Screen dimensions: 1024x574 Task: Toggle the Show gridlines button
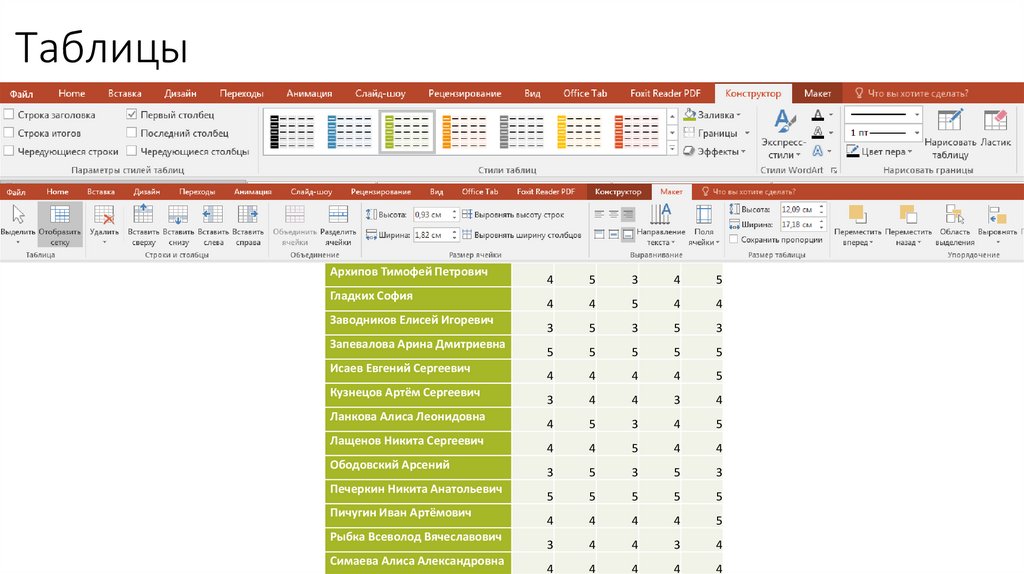[x=59, y=224]
